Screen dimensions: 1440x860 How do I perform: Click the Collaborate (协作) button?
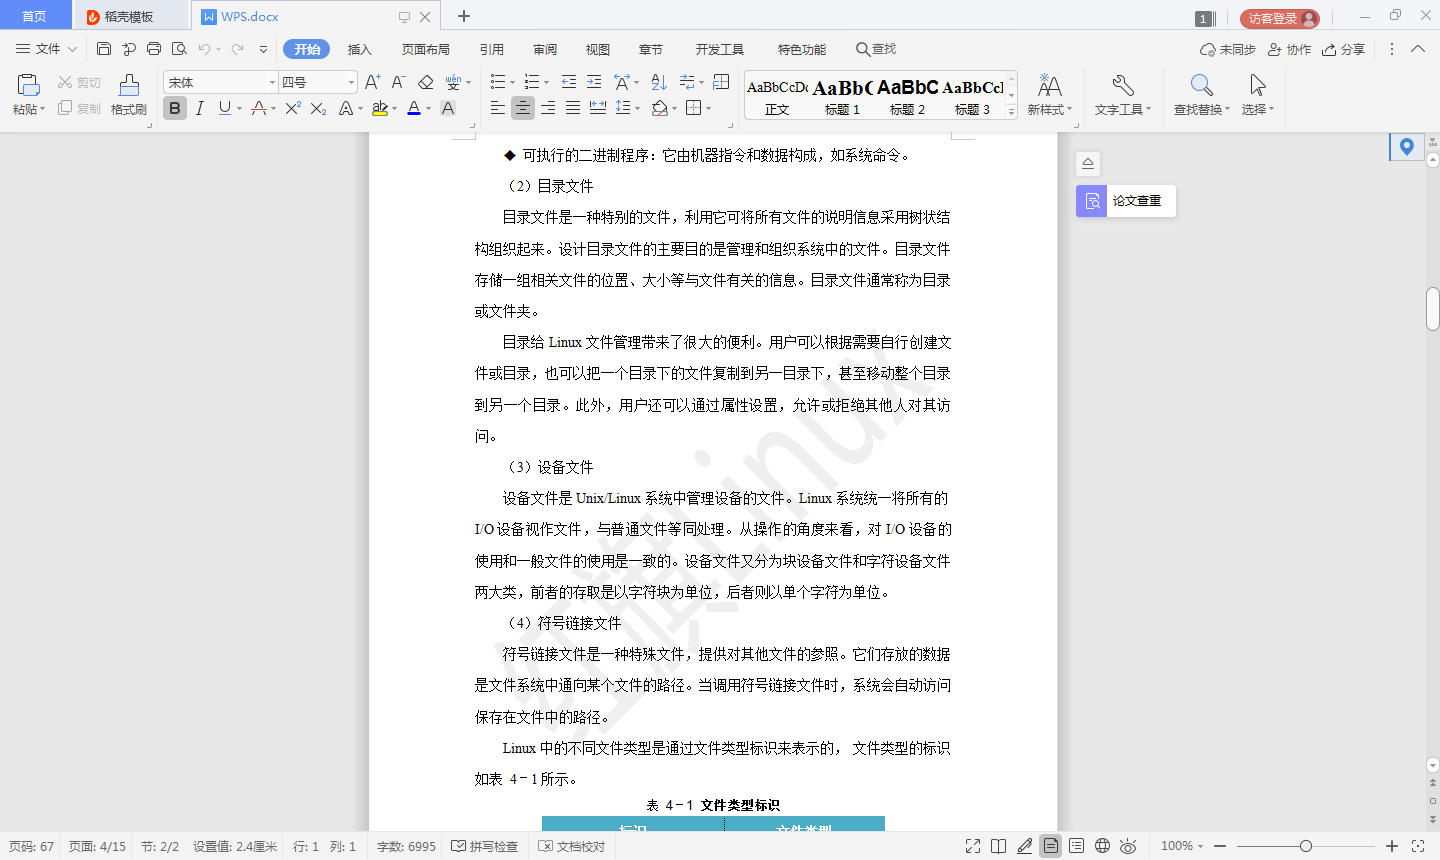[x=1289, y=49]
